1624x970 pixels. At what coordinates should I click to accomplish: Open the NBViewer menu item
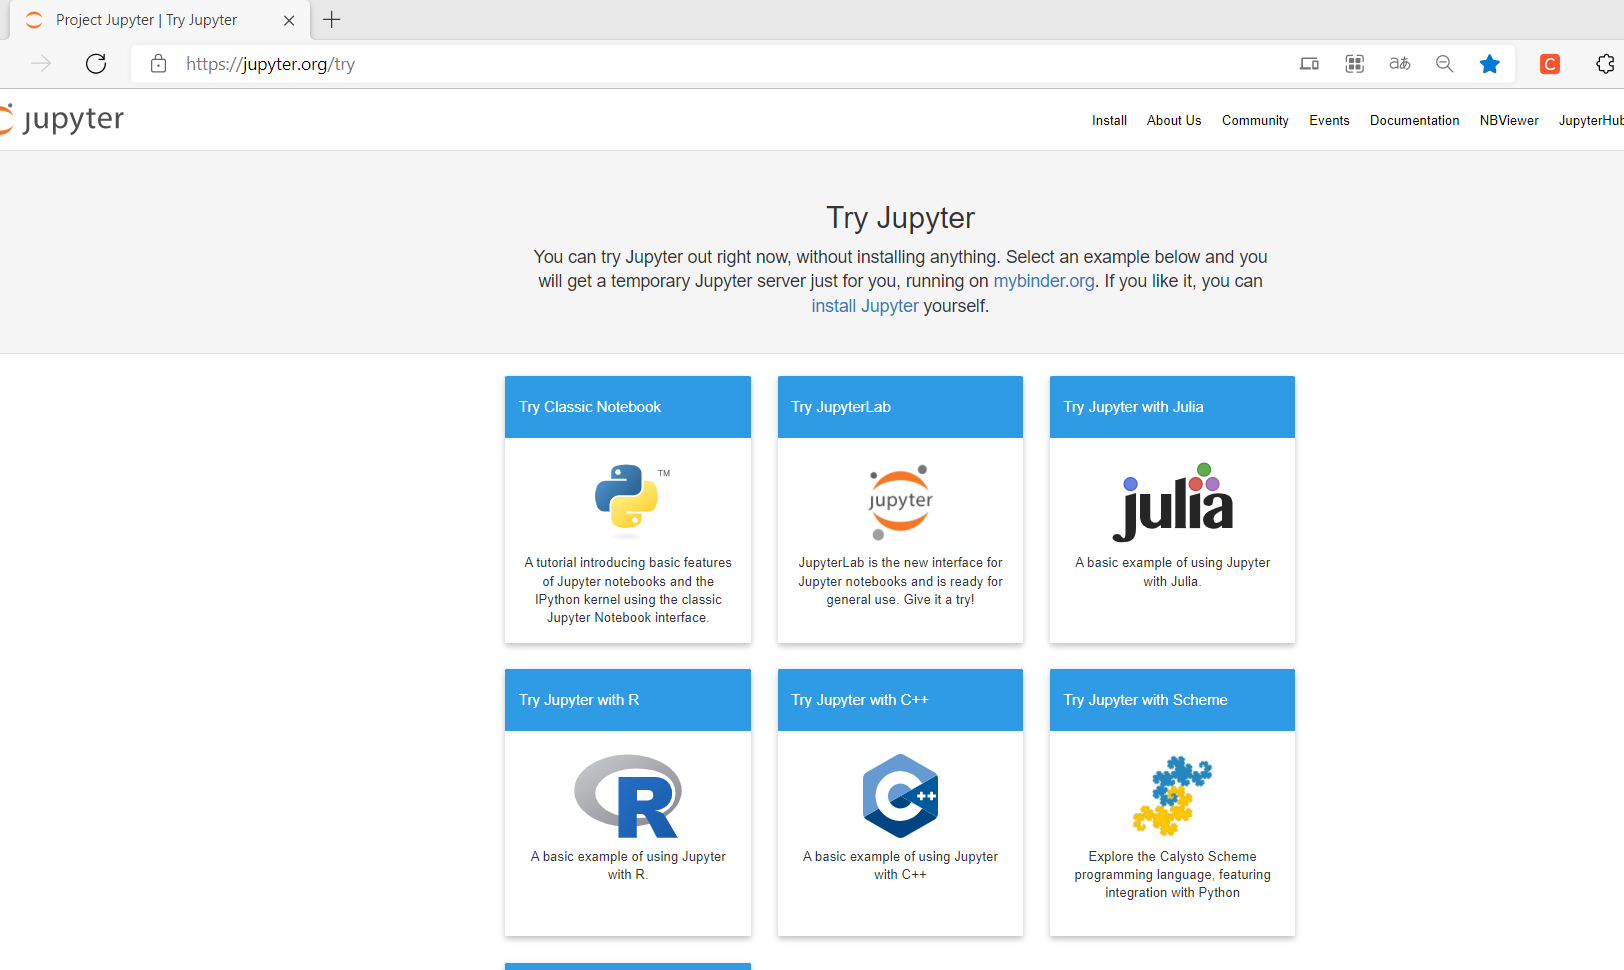pos(1509,120)
